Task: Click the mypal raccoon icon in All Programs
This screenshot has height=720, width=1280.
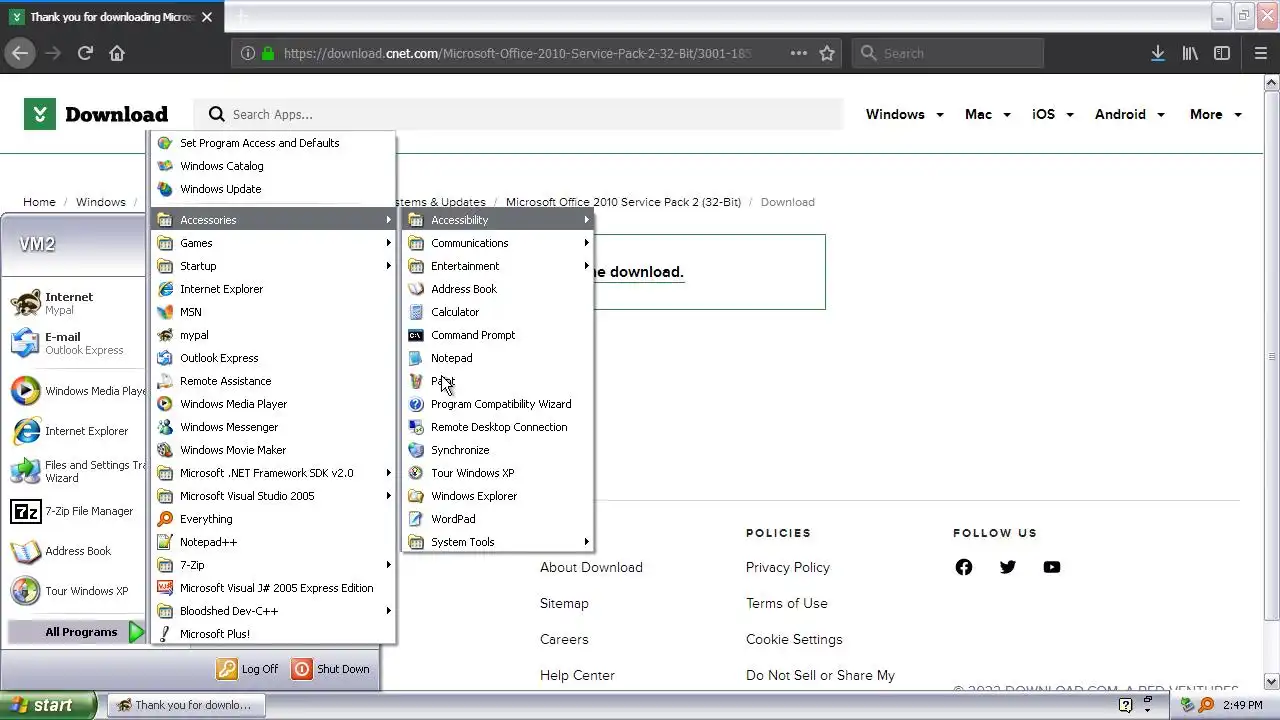Action: (165, 335)
